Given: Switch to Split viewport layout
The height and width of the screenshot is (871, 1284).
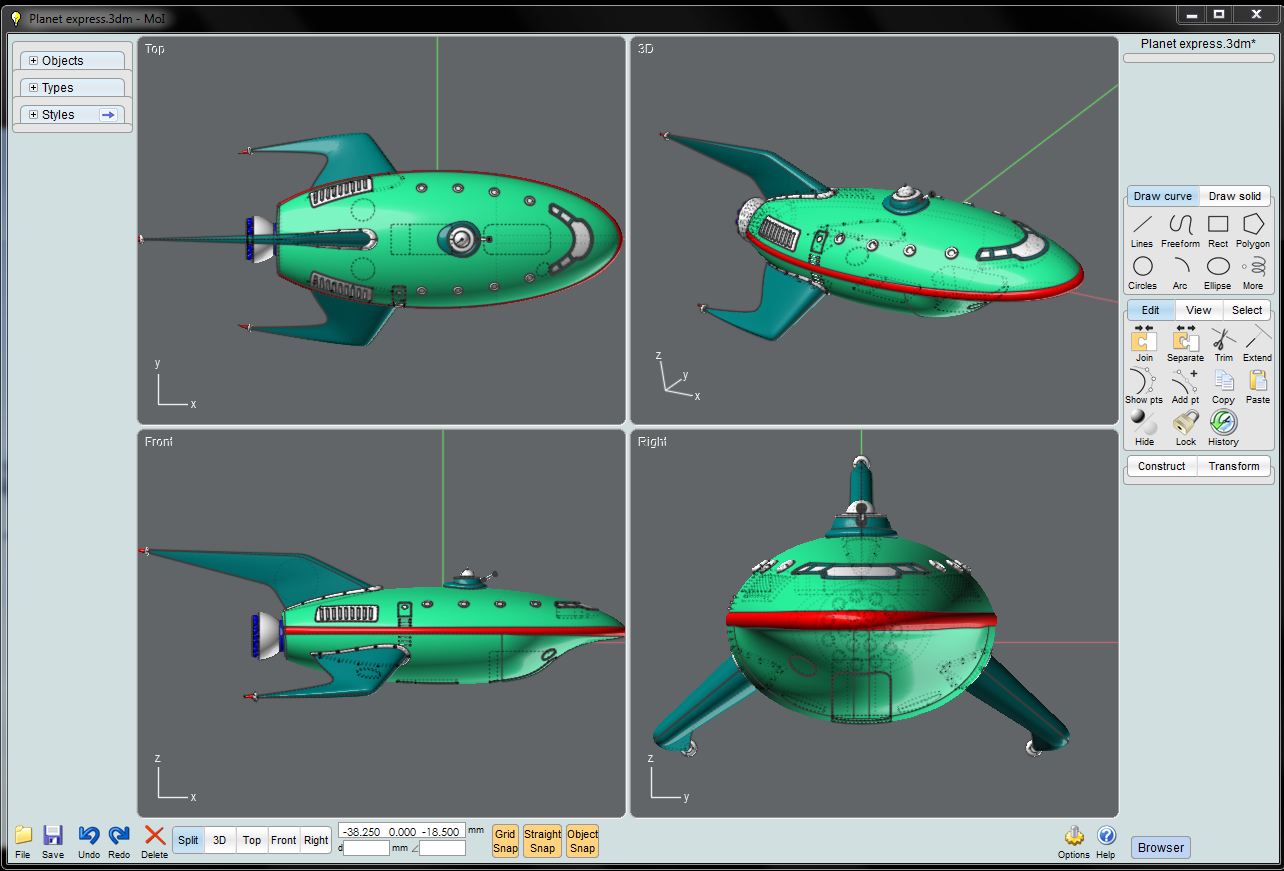Looking at the screenshot, I should (x=188, y=840).
